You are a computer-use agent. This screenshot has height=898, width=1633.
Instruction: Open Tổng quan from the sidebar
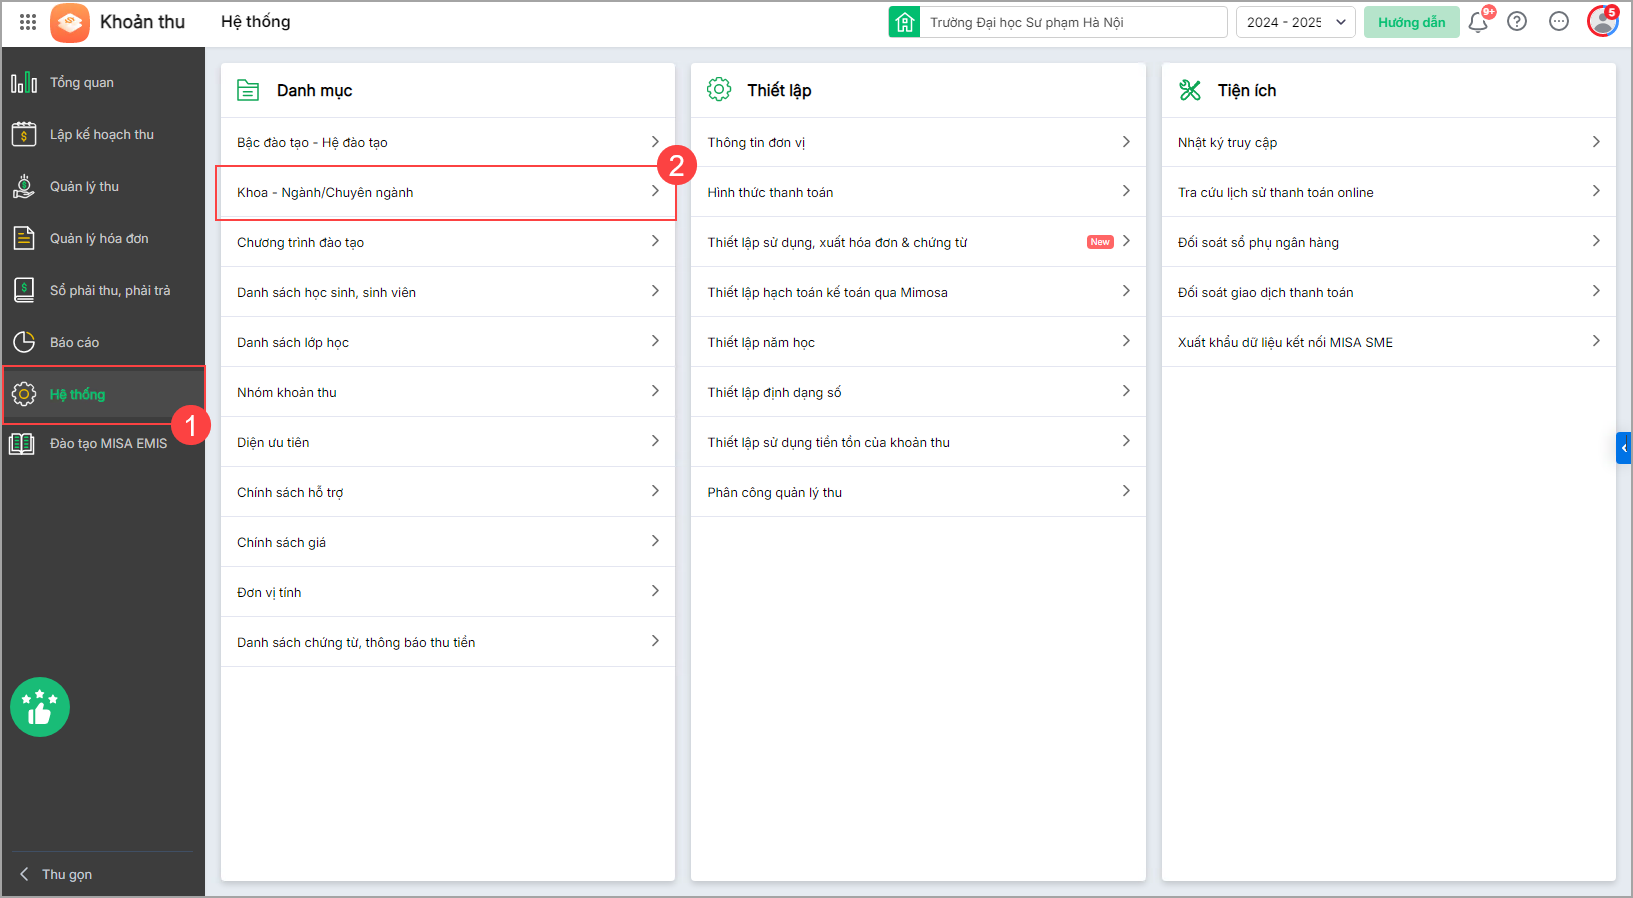pyautogui.click(x=82, y=83)
